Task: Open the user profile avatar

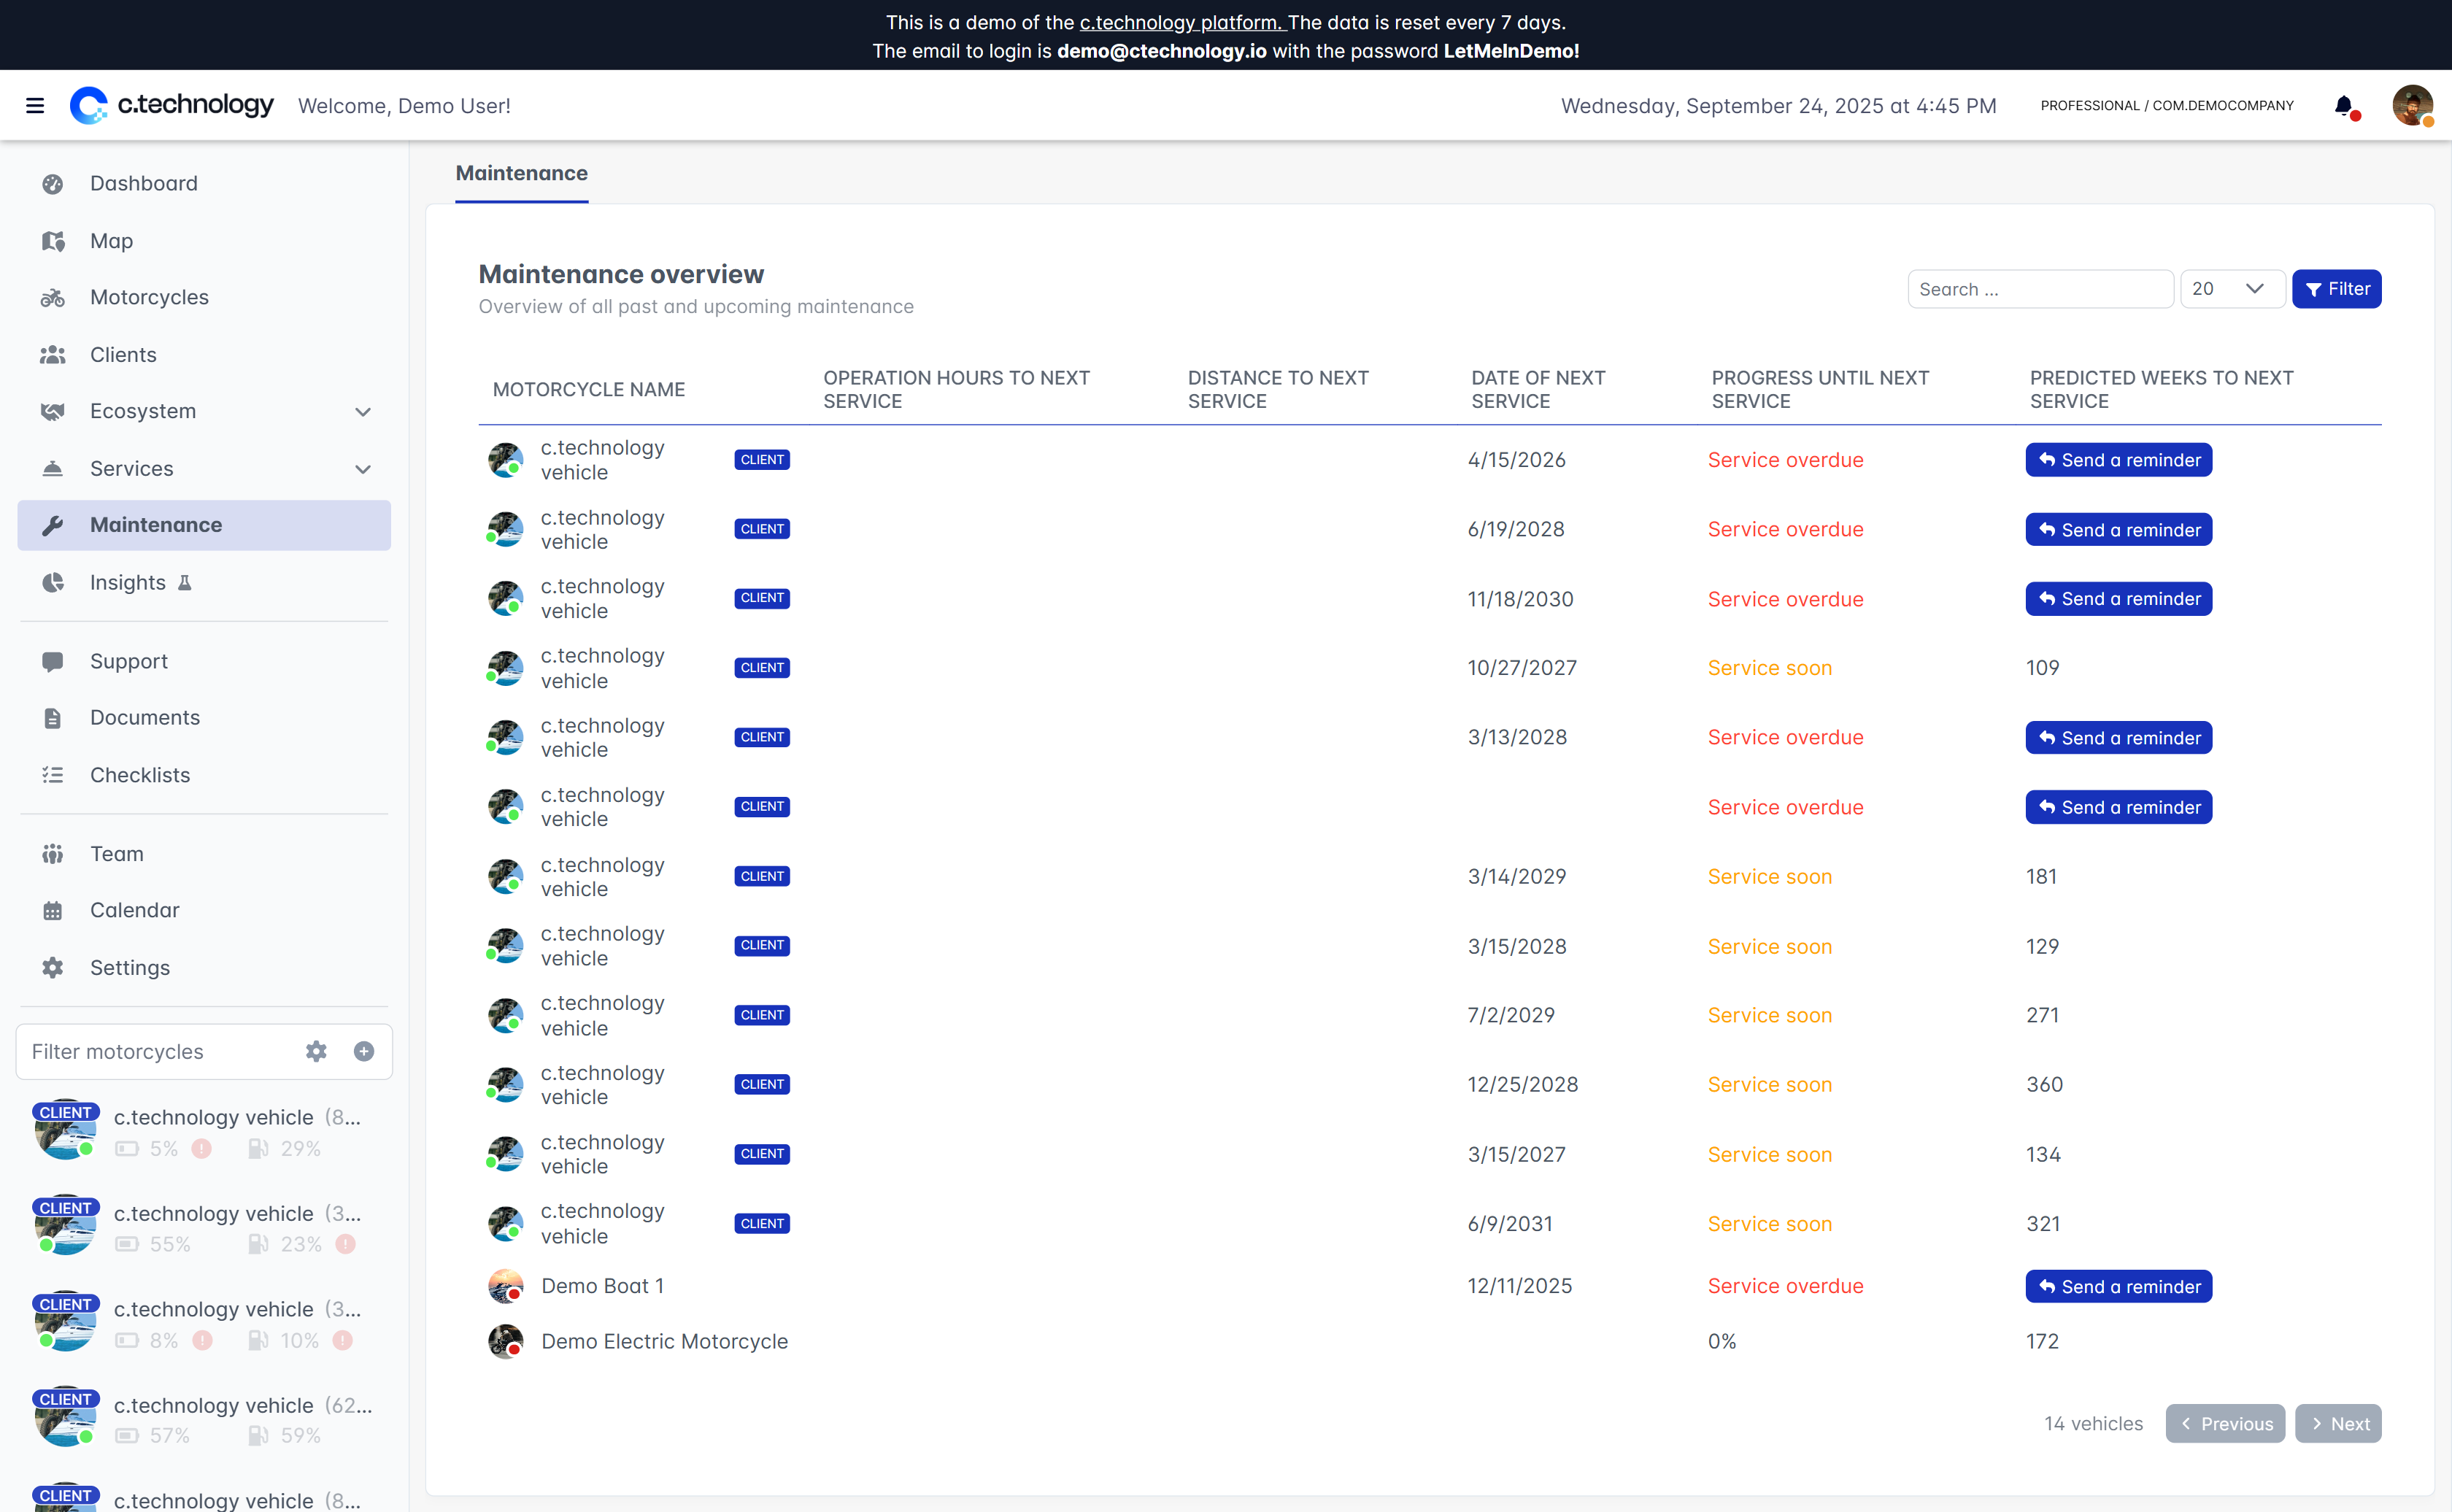Action: tap(2412, 105)
